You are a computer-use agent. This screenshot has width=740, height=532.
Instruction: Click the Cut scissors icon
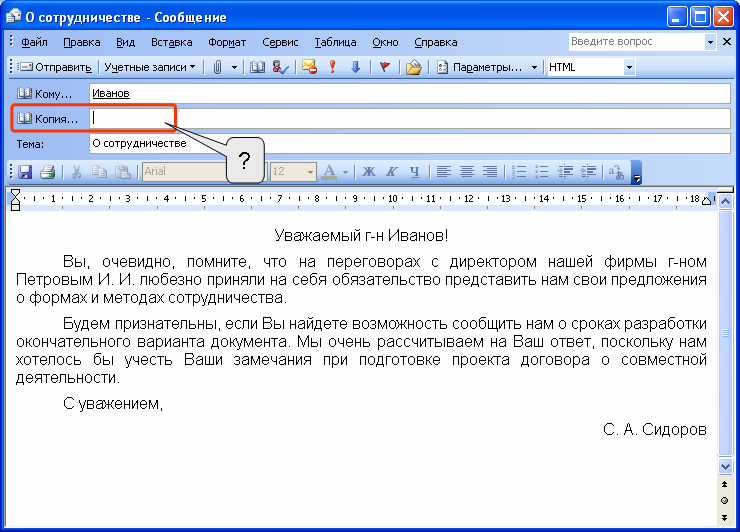(x=76, y=172)
